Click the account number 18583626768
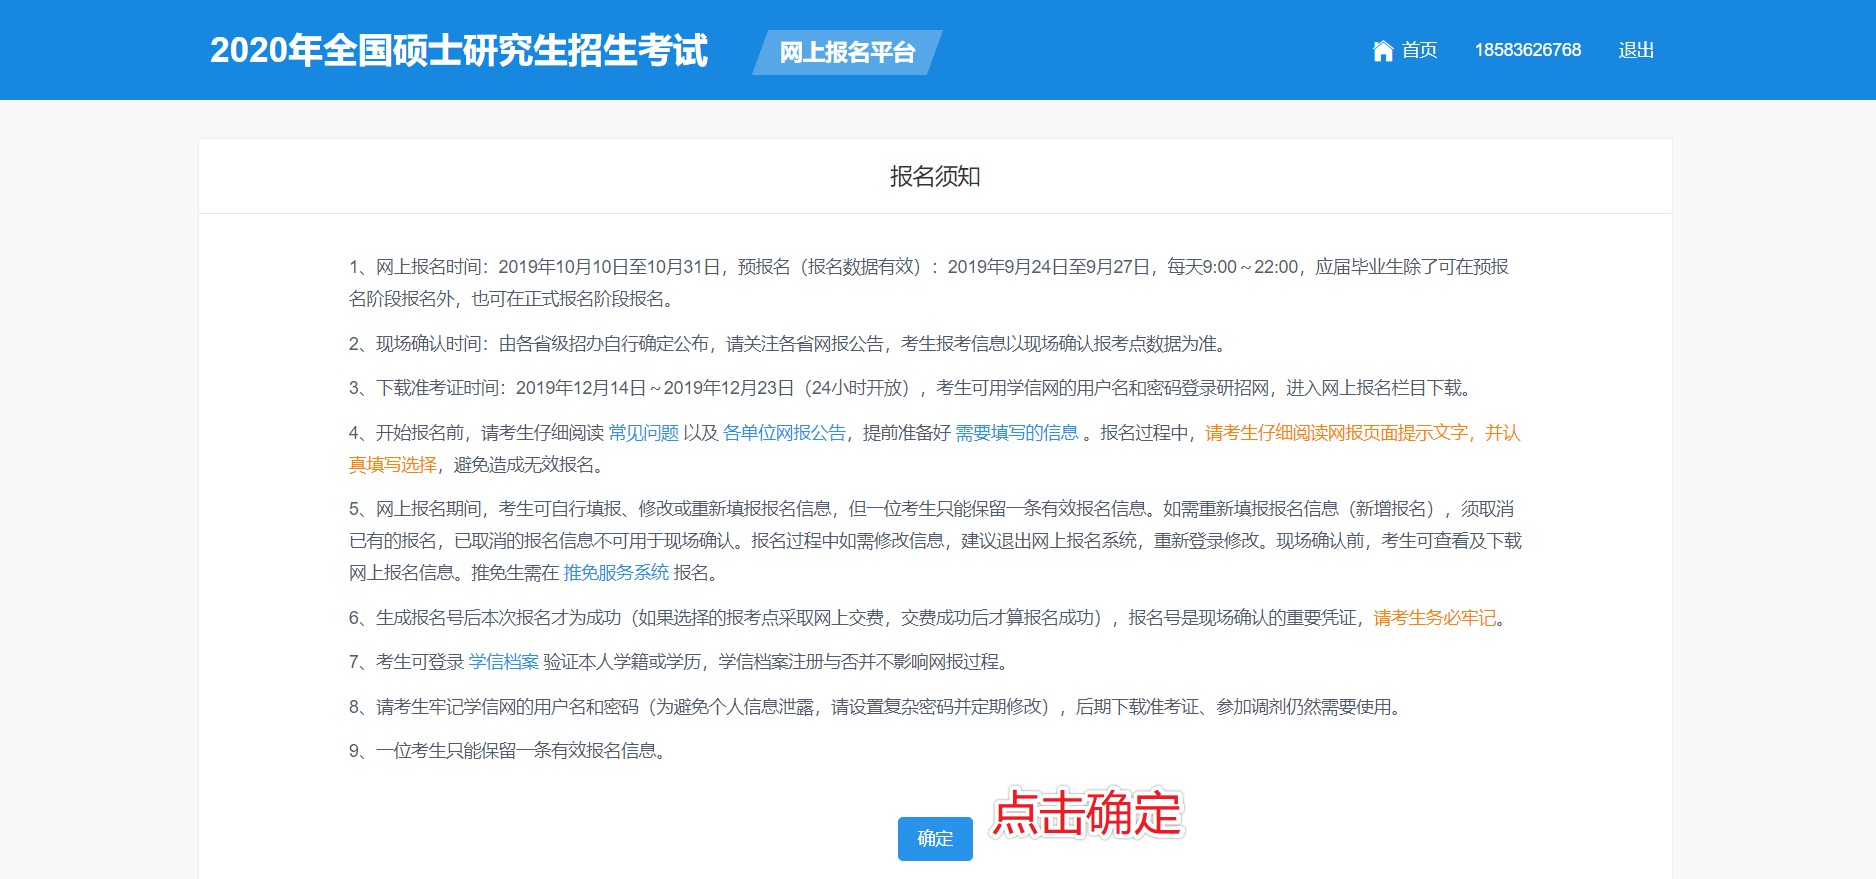This screenshot has height=879, width=1876. [x=1527, y=50]
